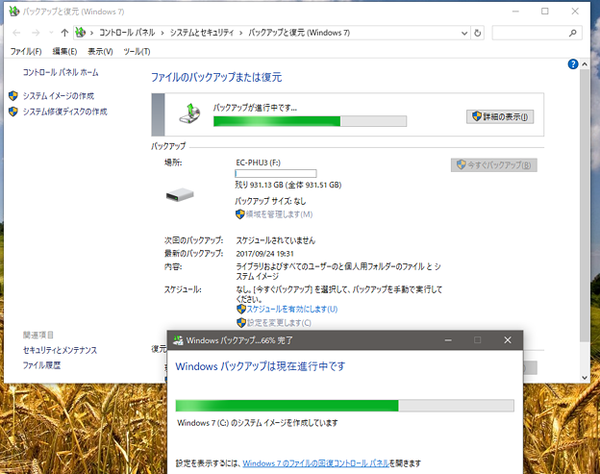Click 2017/09/24 19:31 latest backup date
Image resolution: width=600 pixels, height=474 pixels.
tap(265, 254)
